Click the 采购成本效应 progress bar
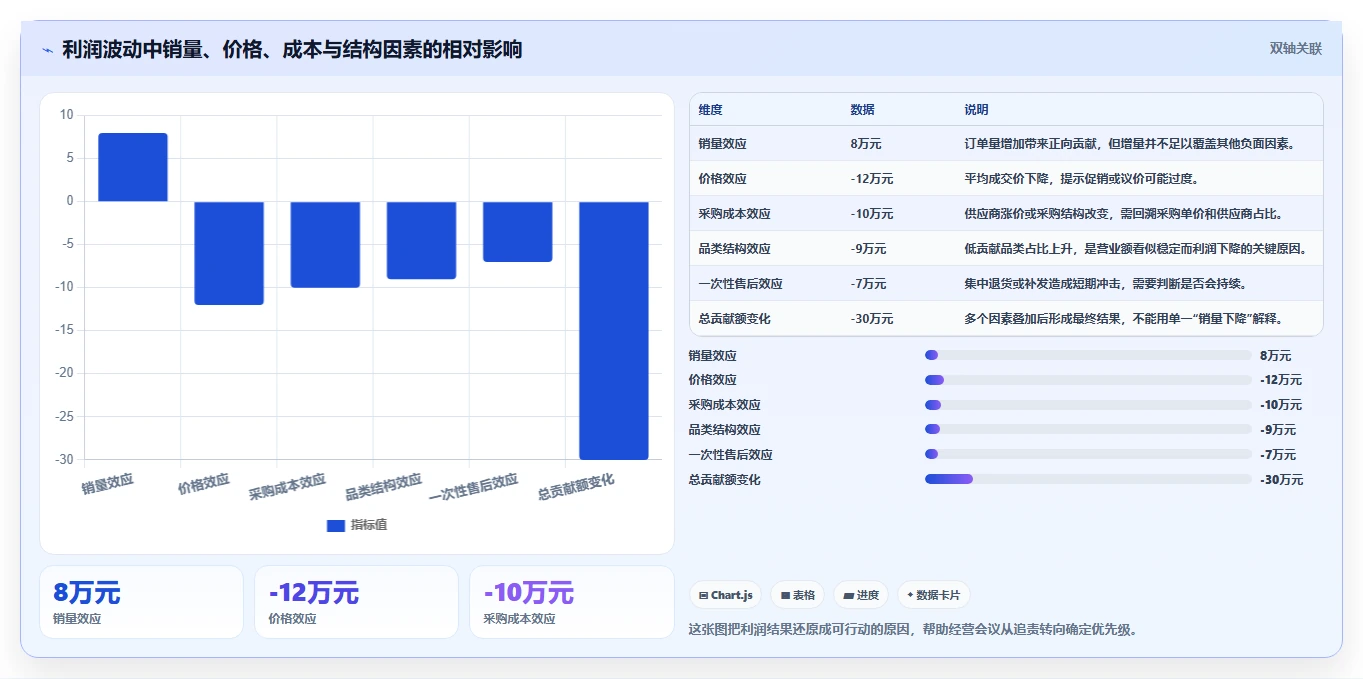Image resolution: width=1363 pixels, height=679 pixels. click(1088, 405)
